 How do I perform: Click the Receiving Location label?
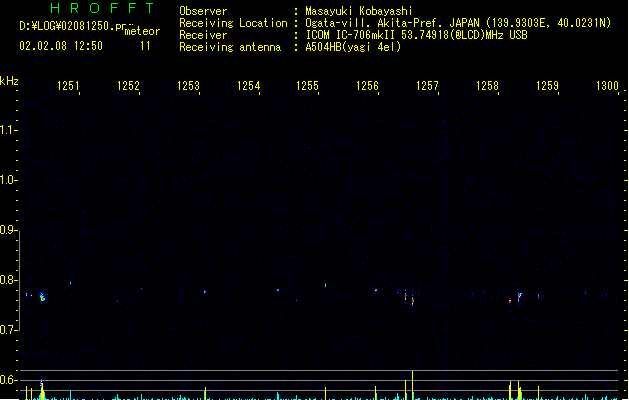233,23
